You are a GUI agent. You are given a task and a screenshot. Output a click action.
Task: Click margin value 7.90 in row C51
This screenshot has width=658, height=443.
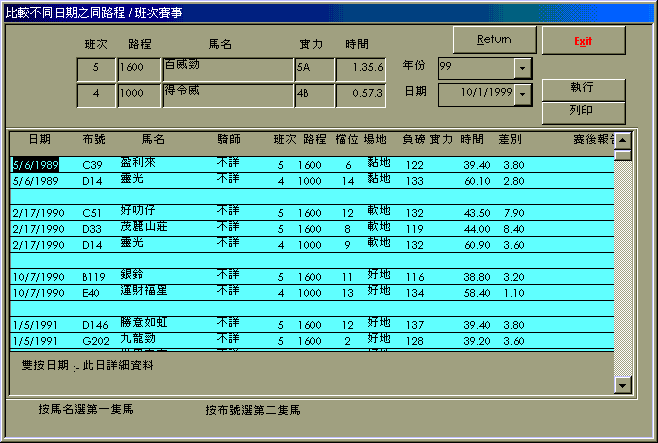point(514,213)
